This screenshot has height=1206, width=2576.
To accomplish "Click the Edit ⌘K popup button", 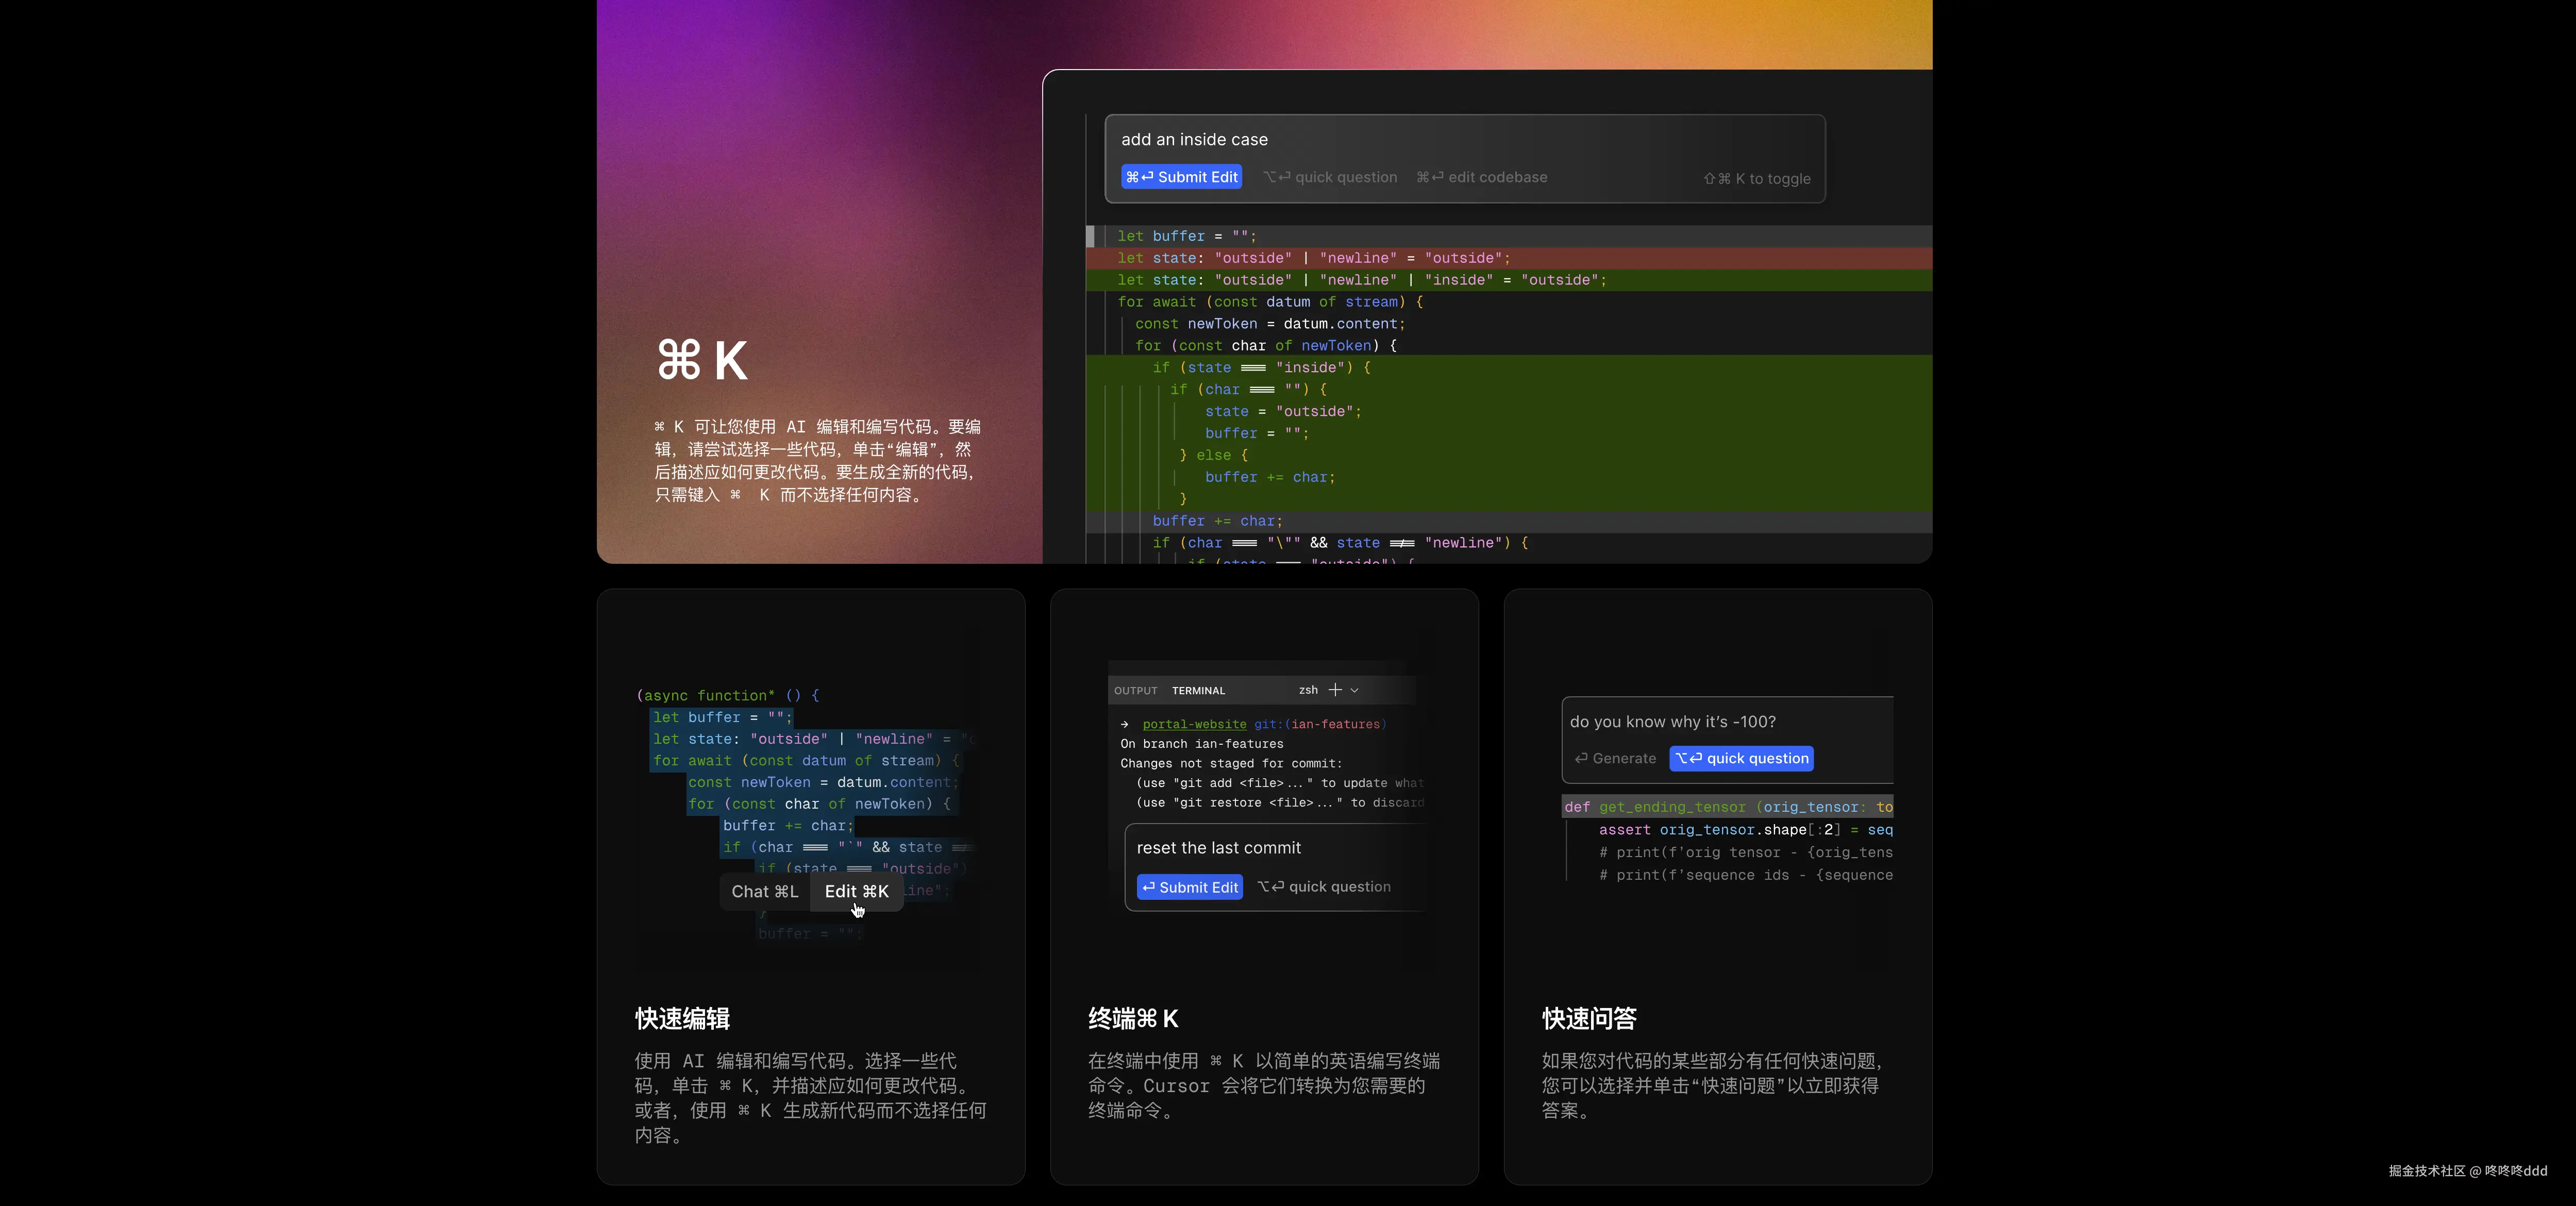I will coord(856,891).
